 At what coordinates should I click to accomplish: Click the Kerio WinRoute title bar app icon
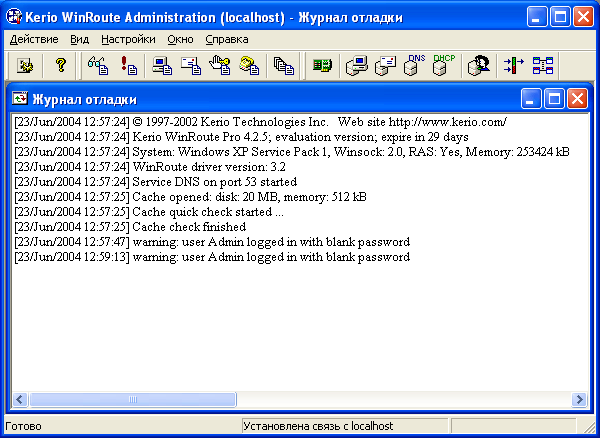(x=14, y=17)
